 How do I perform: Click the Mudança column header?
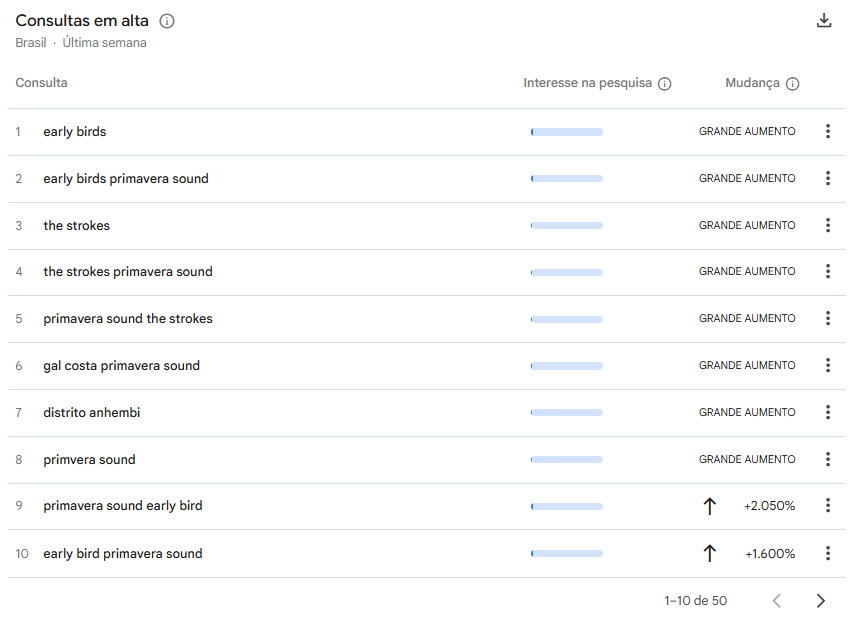click(752, 83)
